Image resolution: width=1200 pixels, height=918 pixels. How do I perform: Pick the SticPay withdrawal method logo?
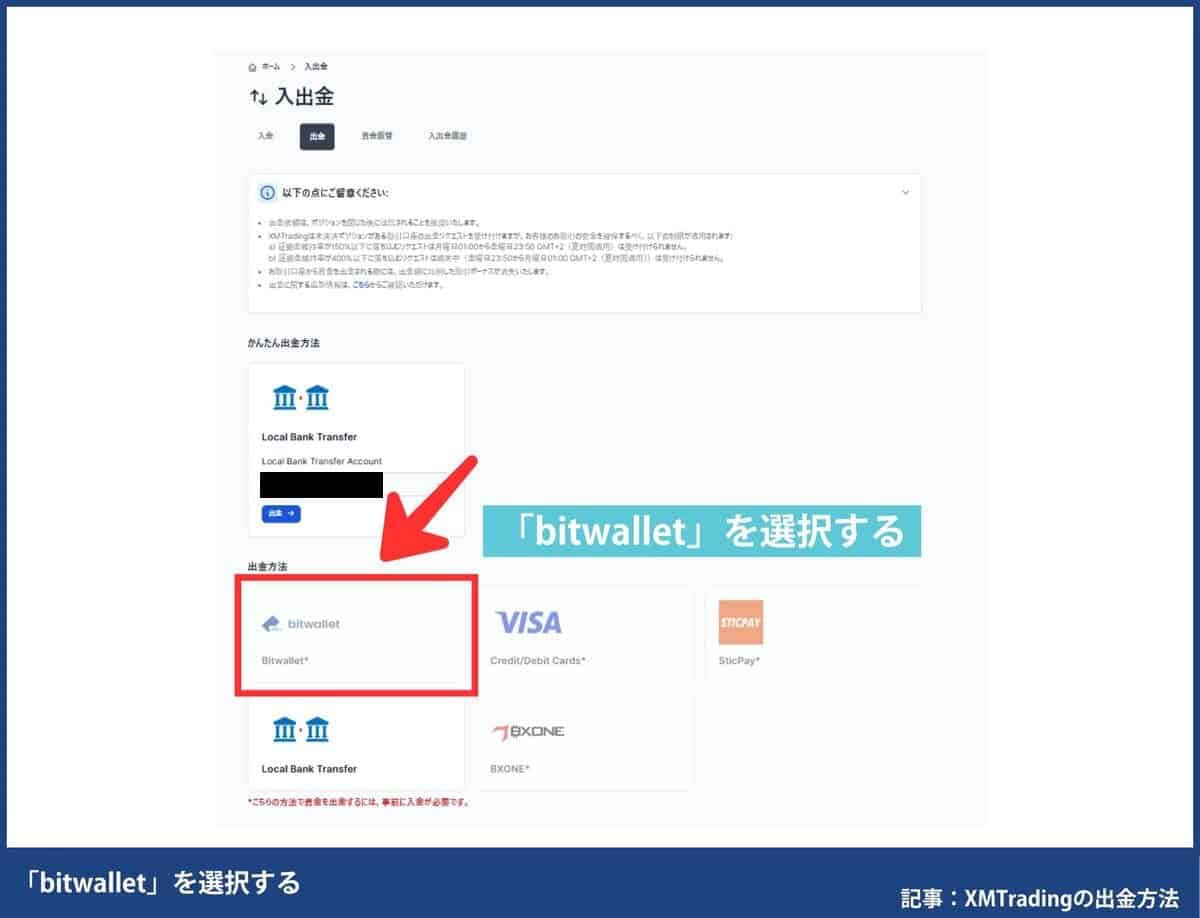coord(741,622)
